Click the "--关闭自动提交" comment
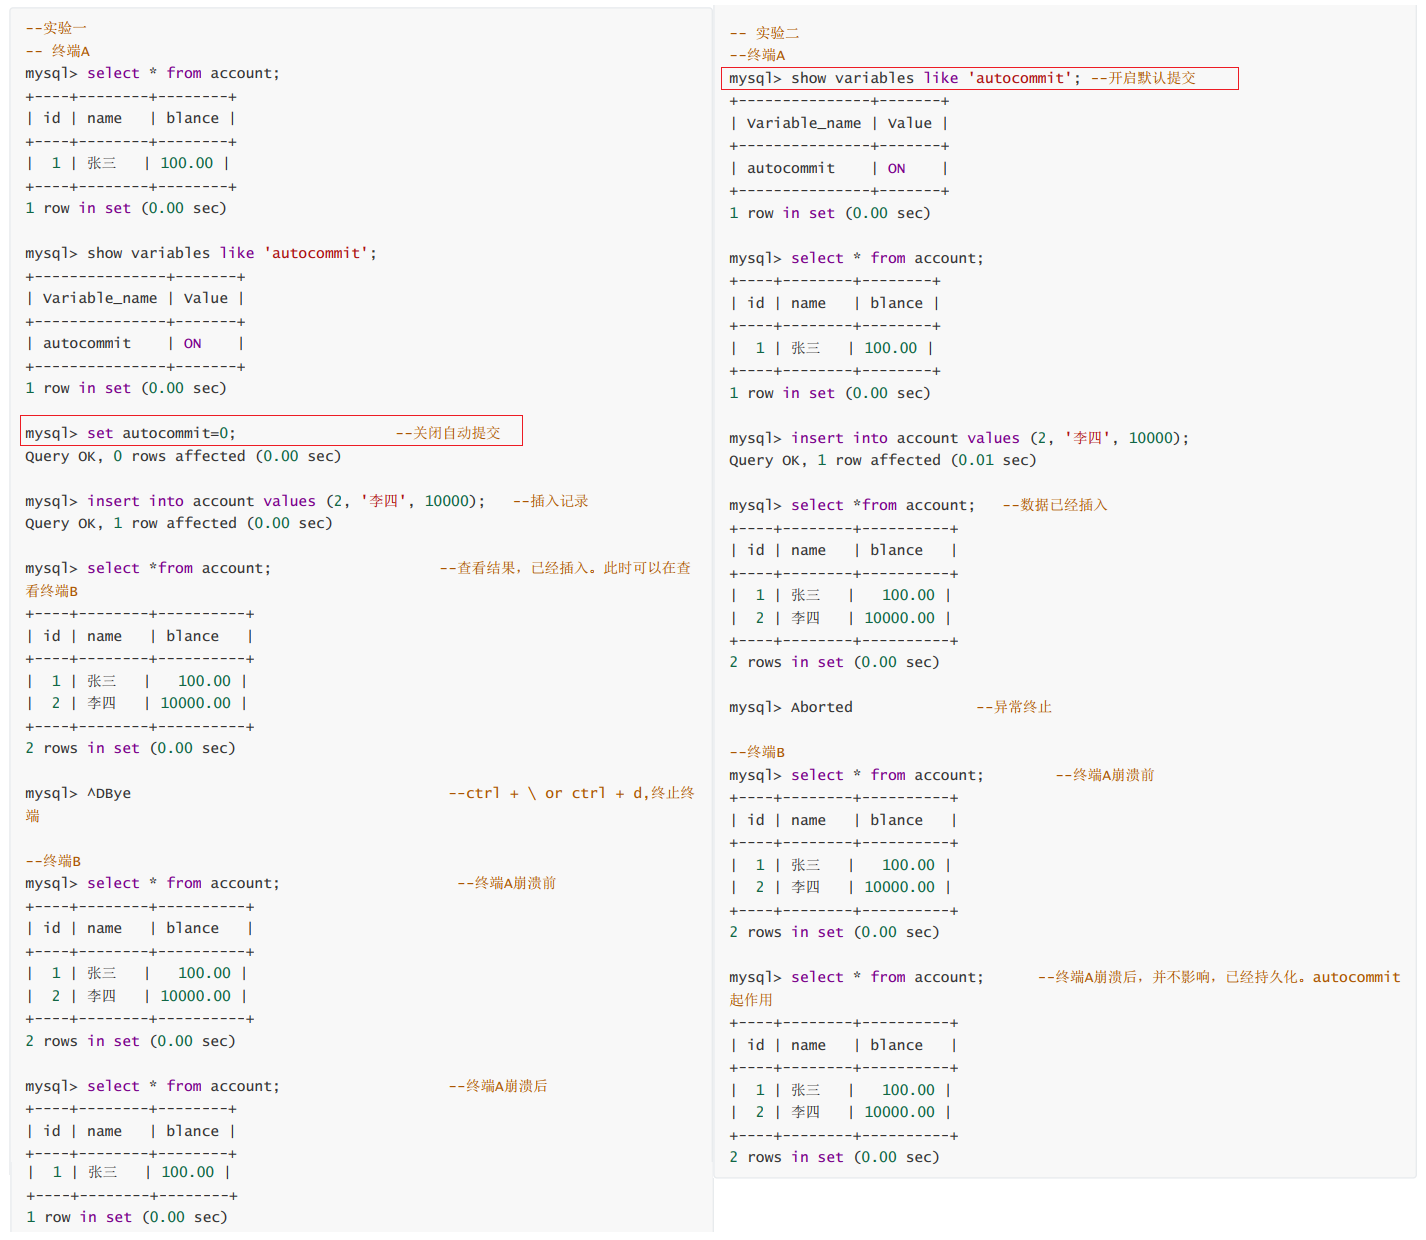The height and width of the screenshot is (1240, 1426). [x=448, y=433]
